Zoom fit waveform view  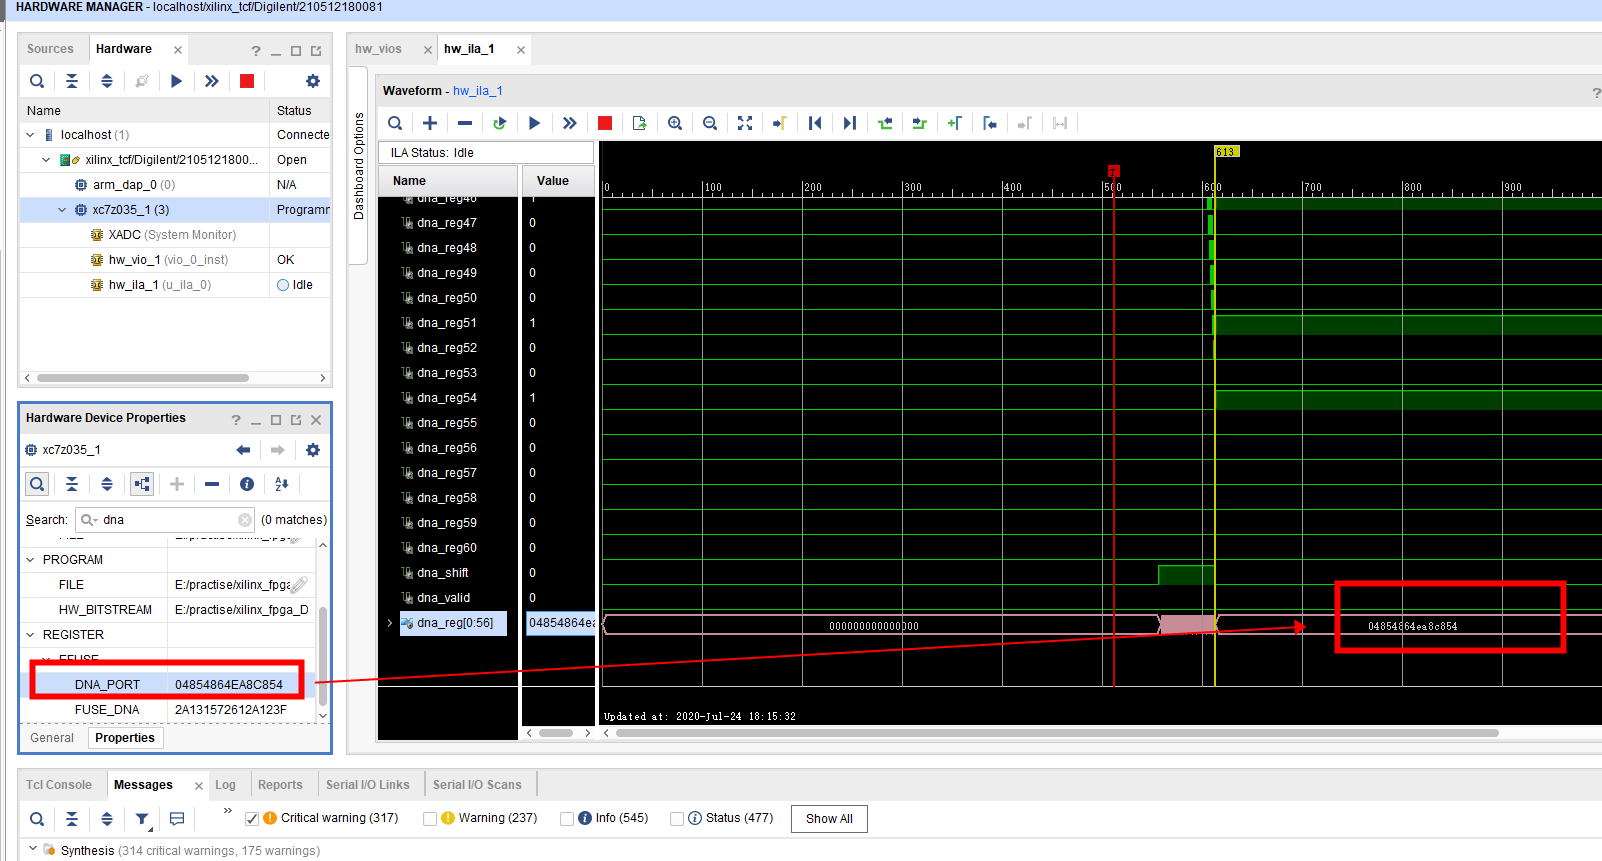[x=745, y=123]
